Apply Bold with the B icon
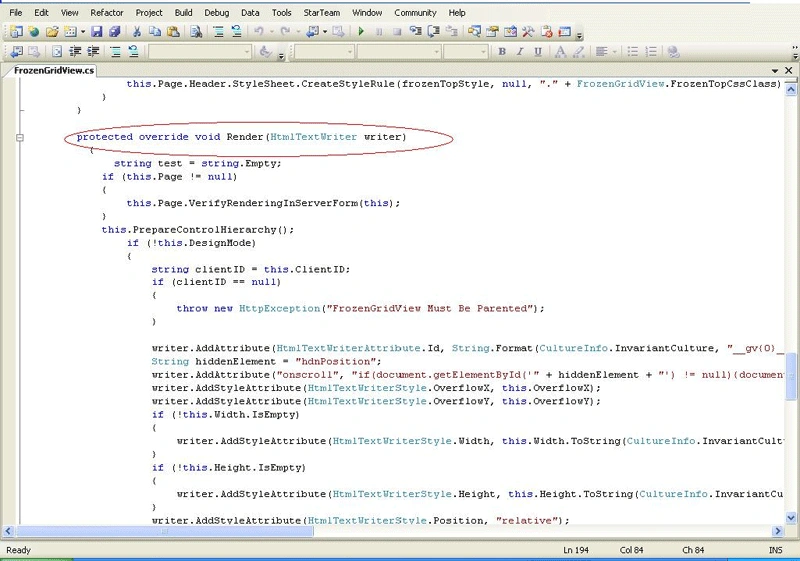This screenshot has width=800, height=561. (502, 52)
